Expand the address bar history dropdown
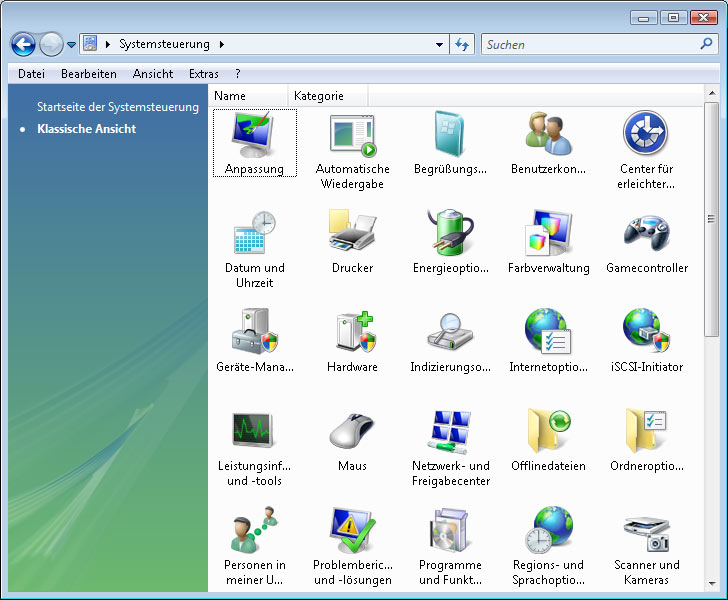The width and height of the screenshot is (728, 600). (439, 45)
